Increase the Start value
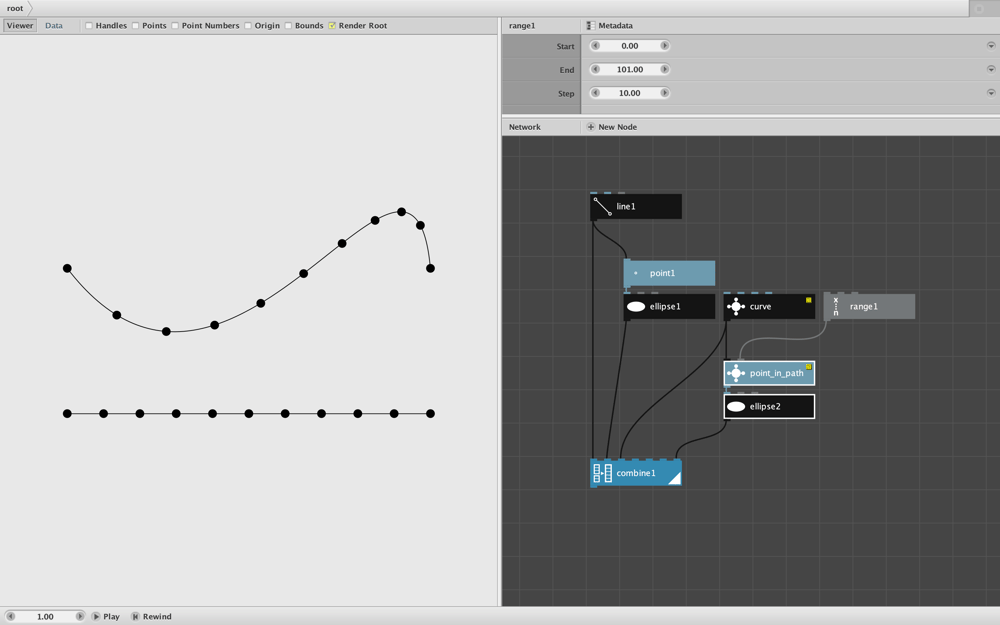The image size is (1000, 625). coord(664,46)
